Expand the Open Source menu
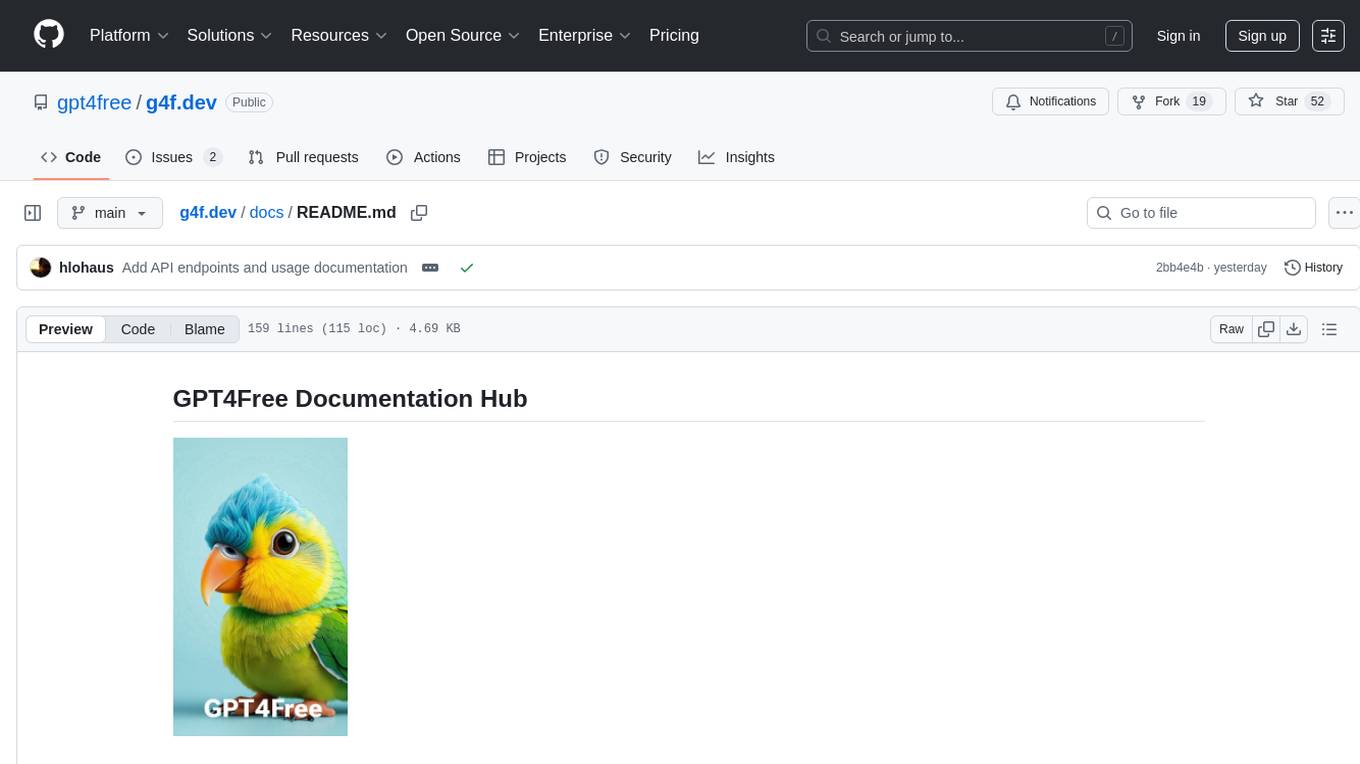The image size is (1360, 764). pos(463,35)
